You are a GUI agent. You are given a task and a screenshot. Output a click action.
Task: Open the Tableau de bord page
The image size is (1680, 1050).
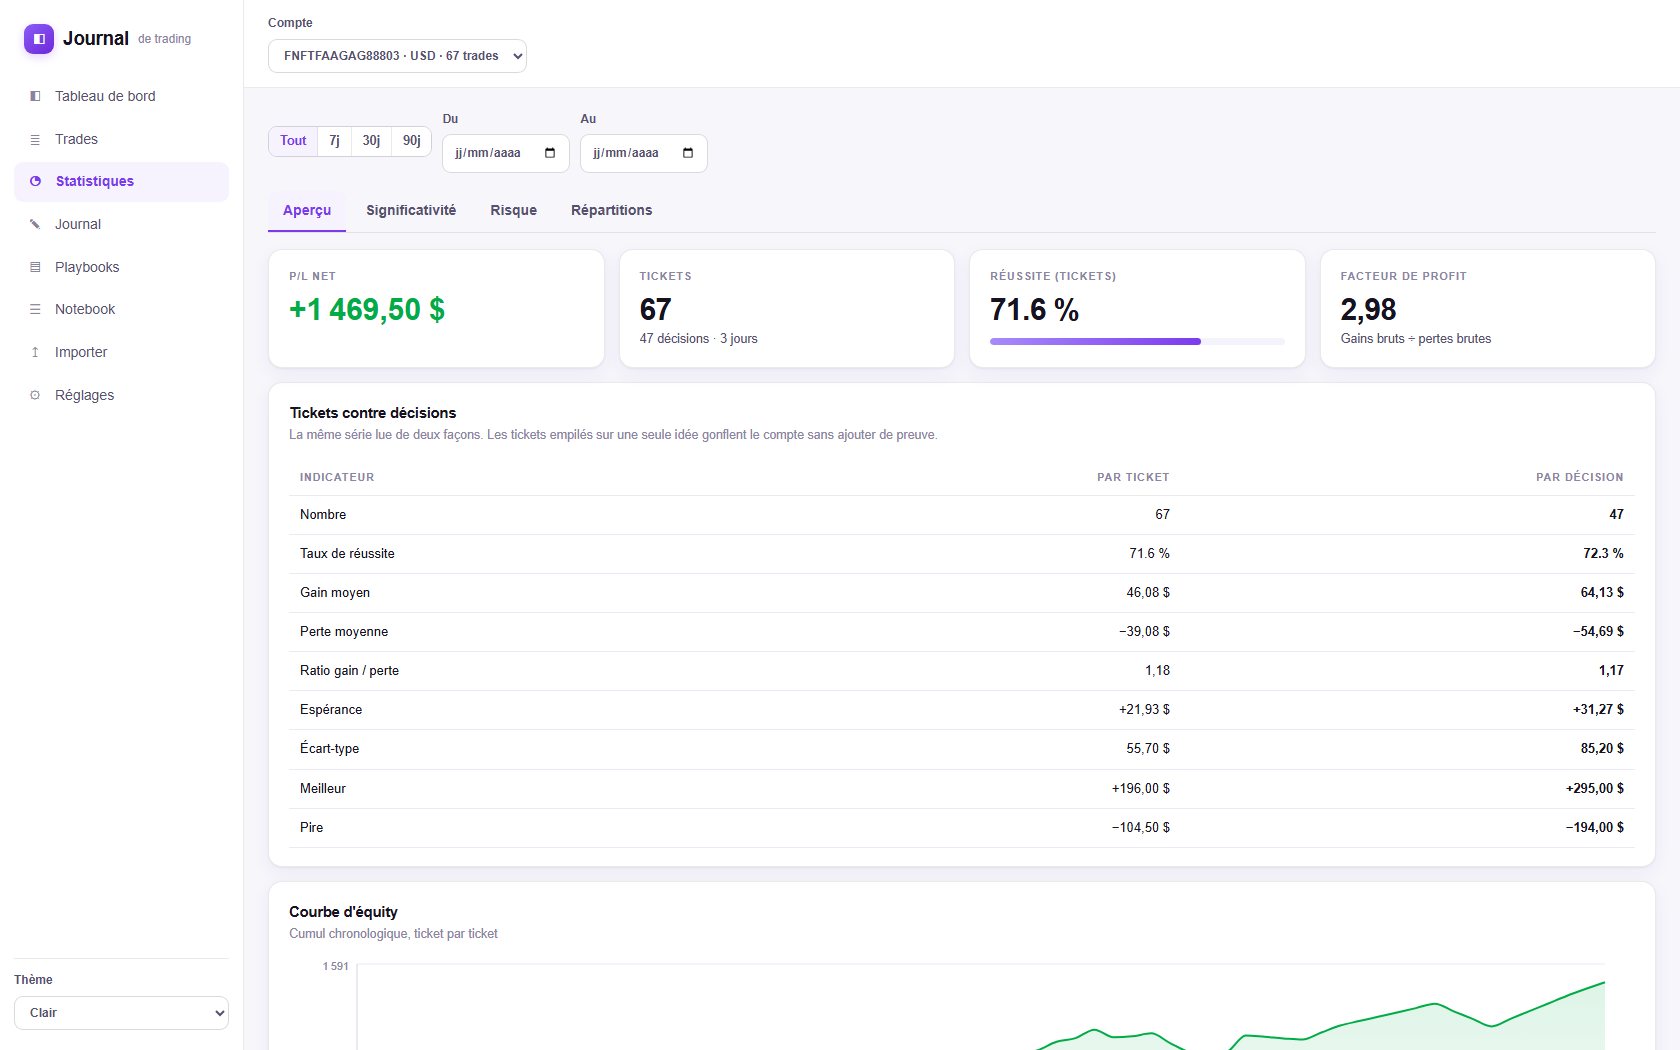point(121,96)
